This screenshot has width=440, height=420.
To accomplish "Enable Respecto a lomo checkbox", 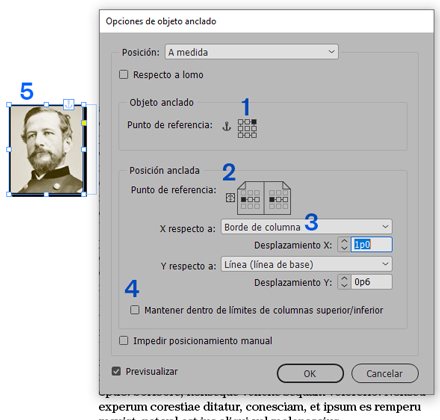I will coord(123,74).
